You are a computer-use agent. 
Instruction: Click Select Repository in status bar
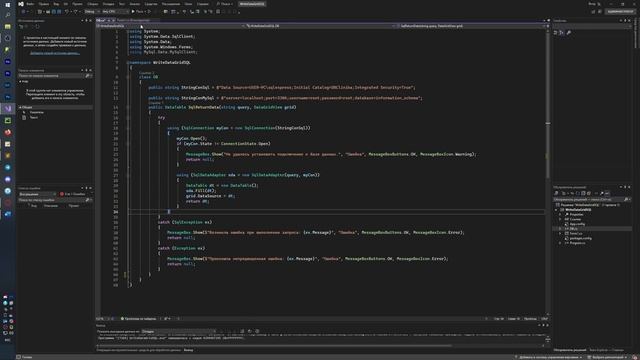tap(608, 357)
